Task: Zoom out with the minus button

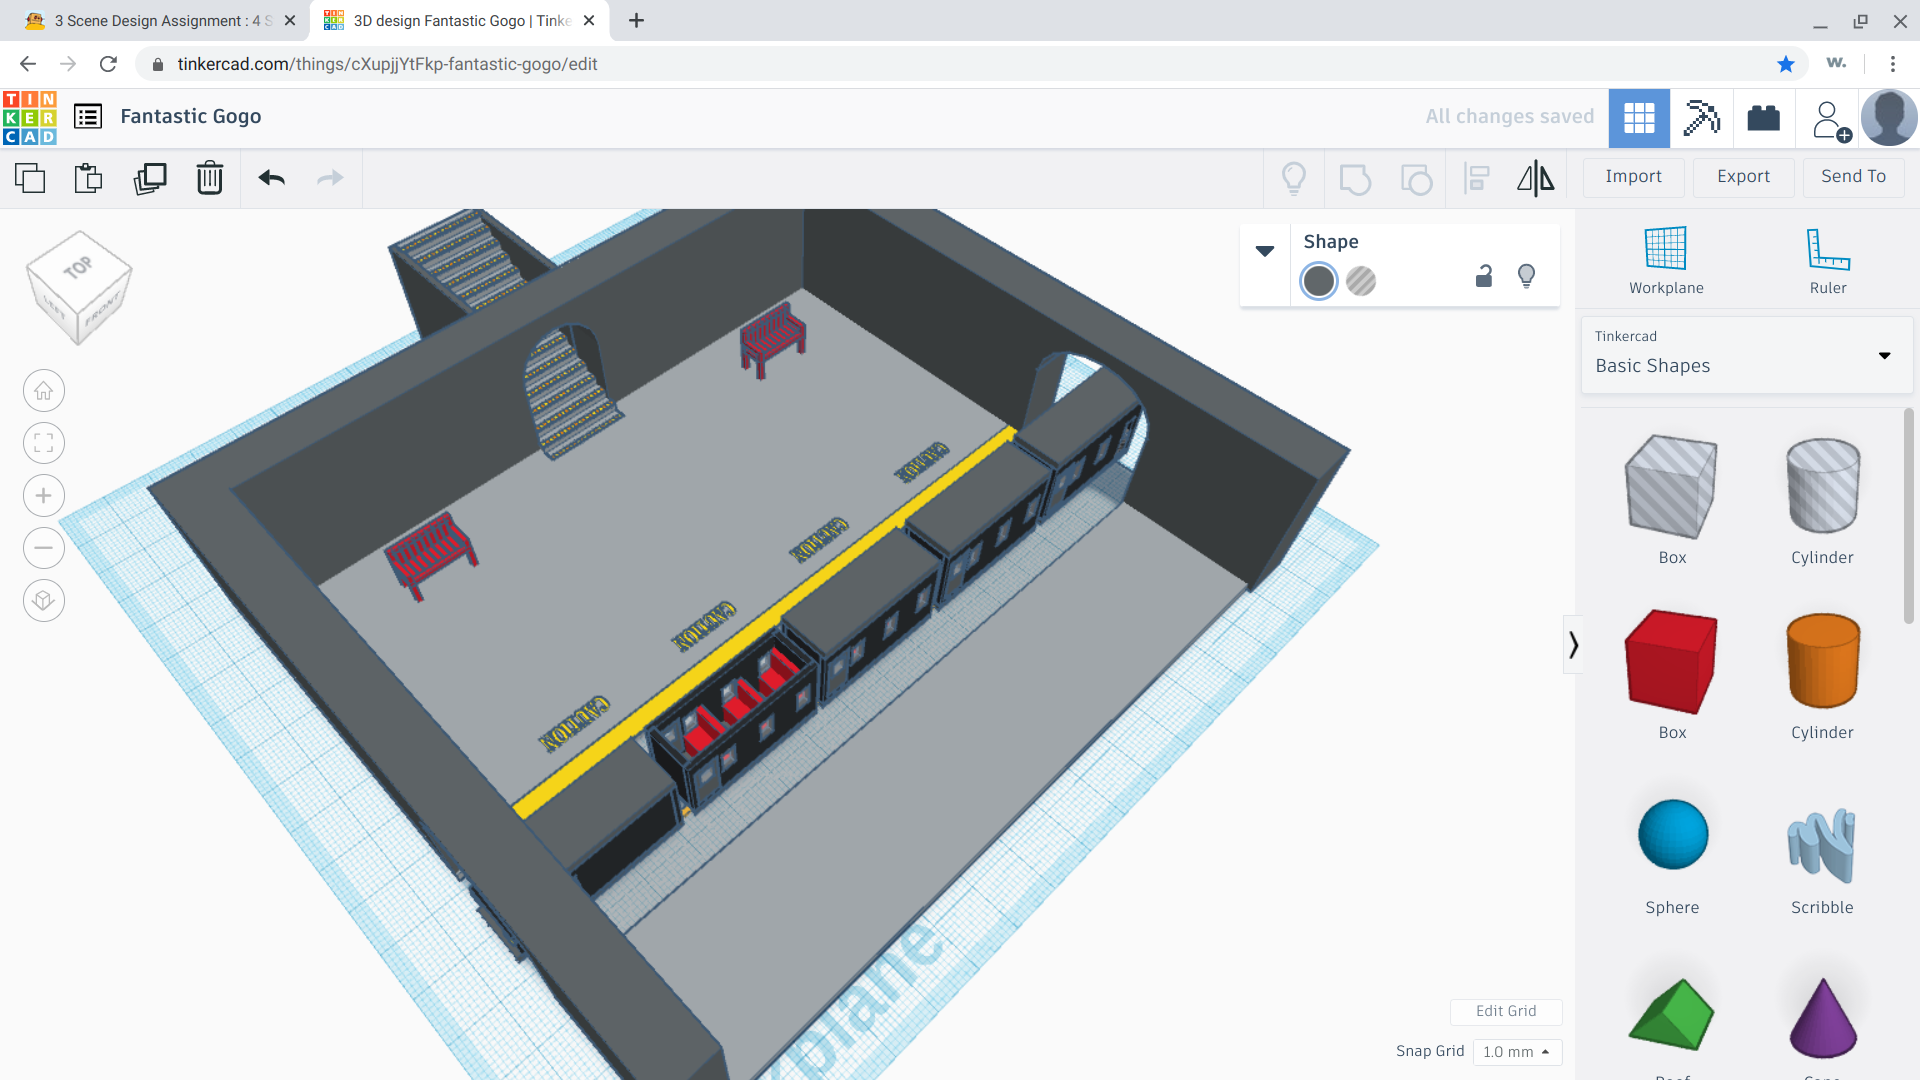Action: 44,548
